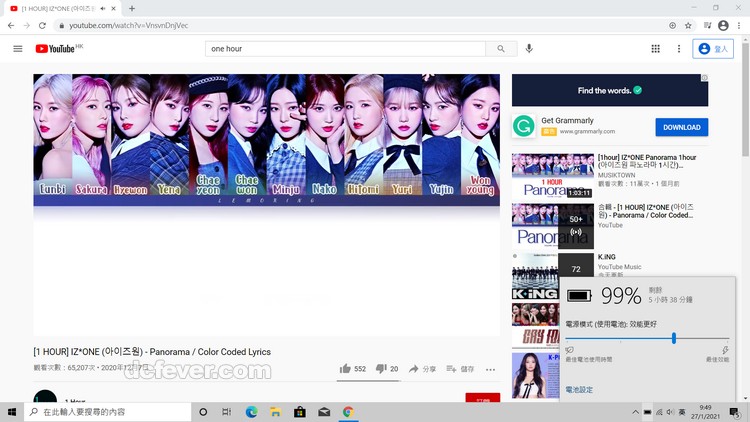
Task: Open Task View on the taskbar
Action: tap(227, 412)
